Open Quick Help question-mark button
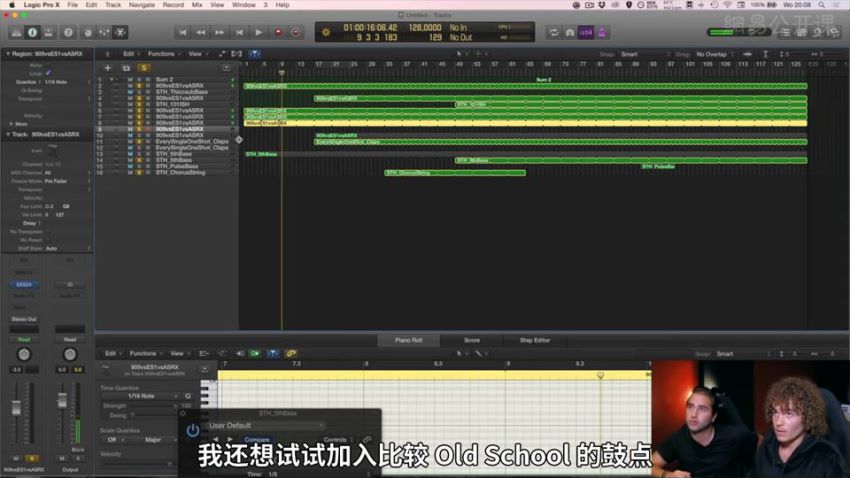Viewport: 850px width, 478px height. pos(68,33)
